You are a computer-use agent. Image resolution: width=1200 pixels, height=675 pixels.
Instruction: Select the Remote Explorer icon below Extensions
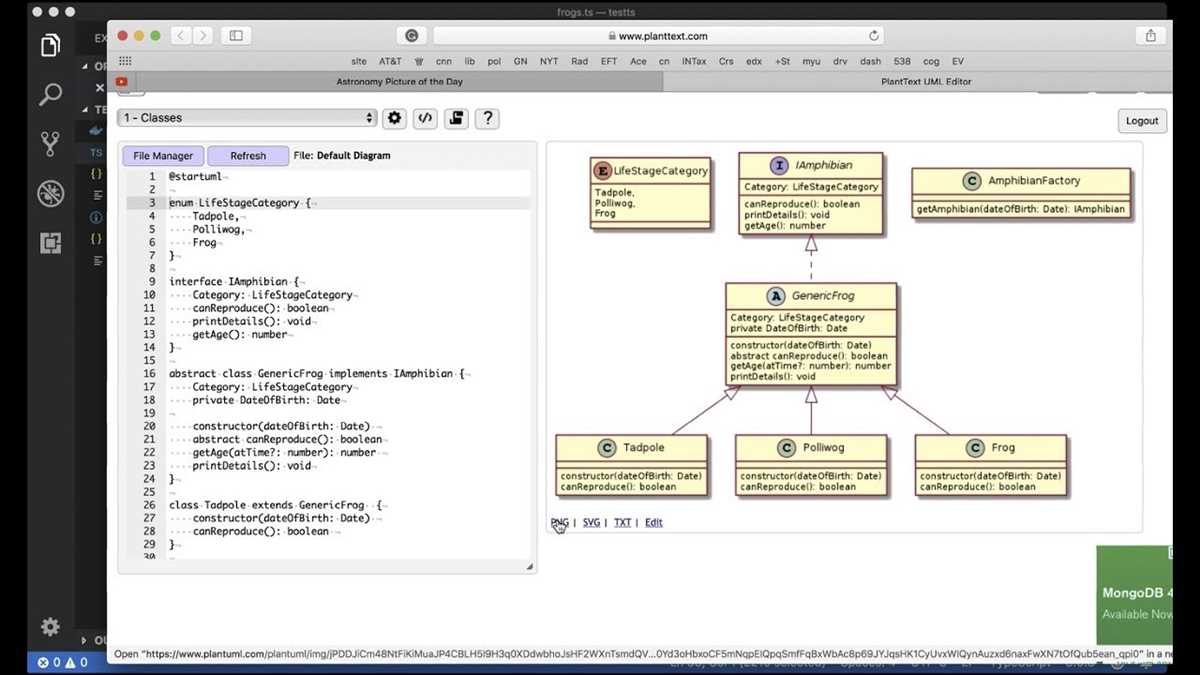coord(50,242)
